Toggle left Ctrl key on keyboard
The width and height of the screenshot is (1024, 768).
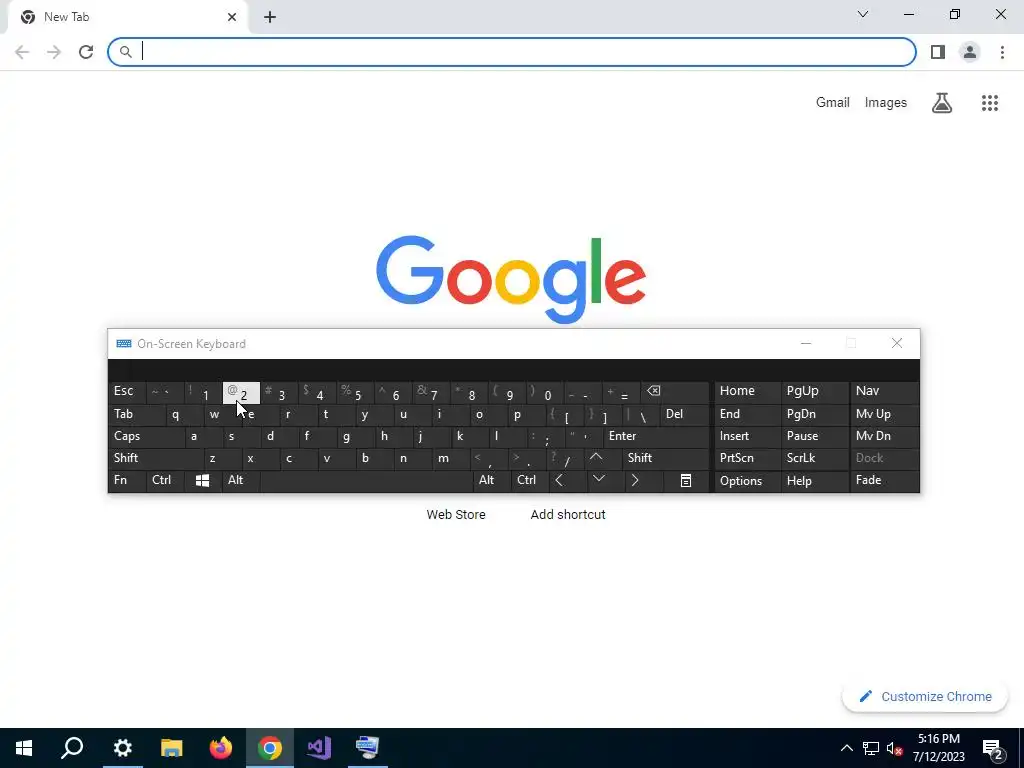tap(165, 481)
